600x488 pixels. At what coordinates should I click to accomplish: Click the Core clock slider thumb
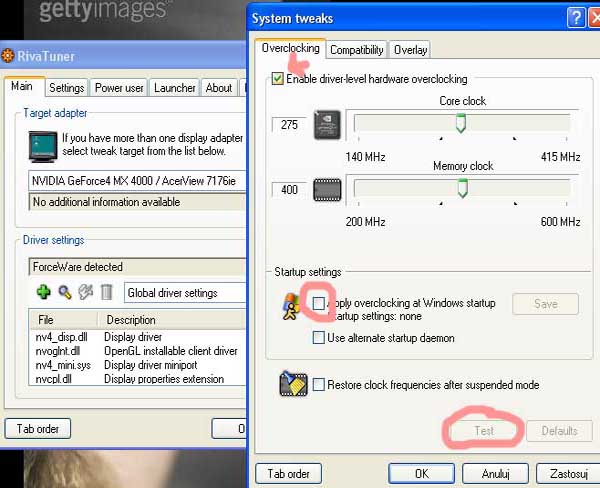click(461, 123)
